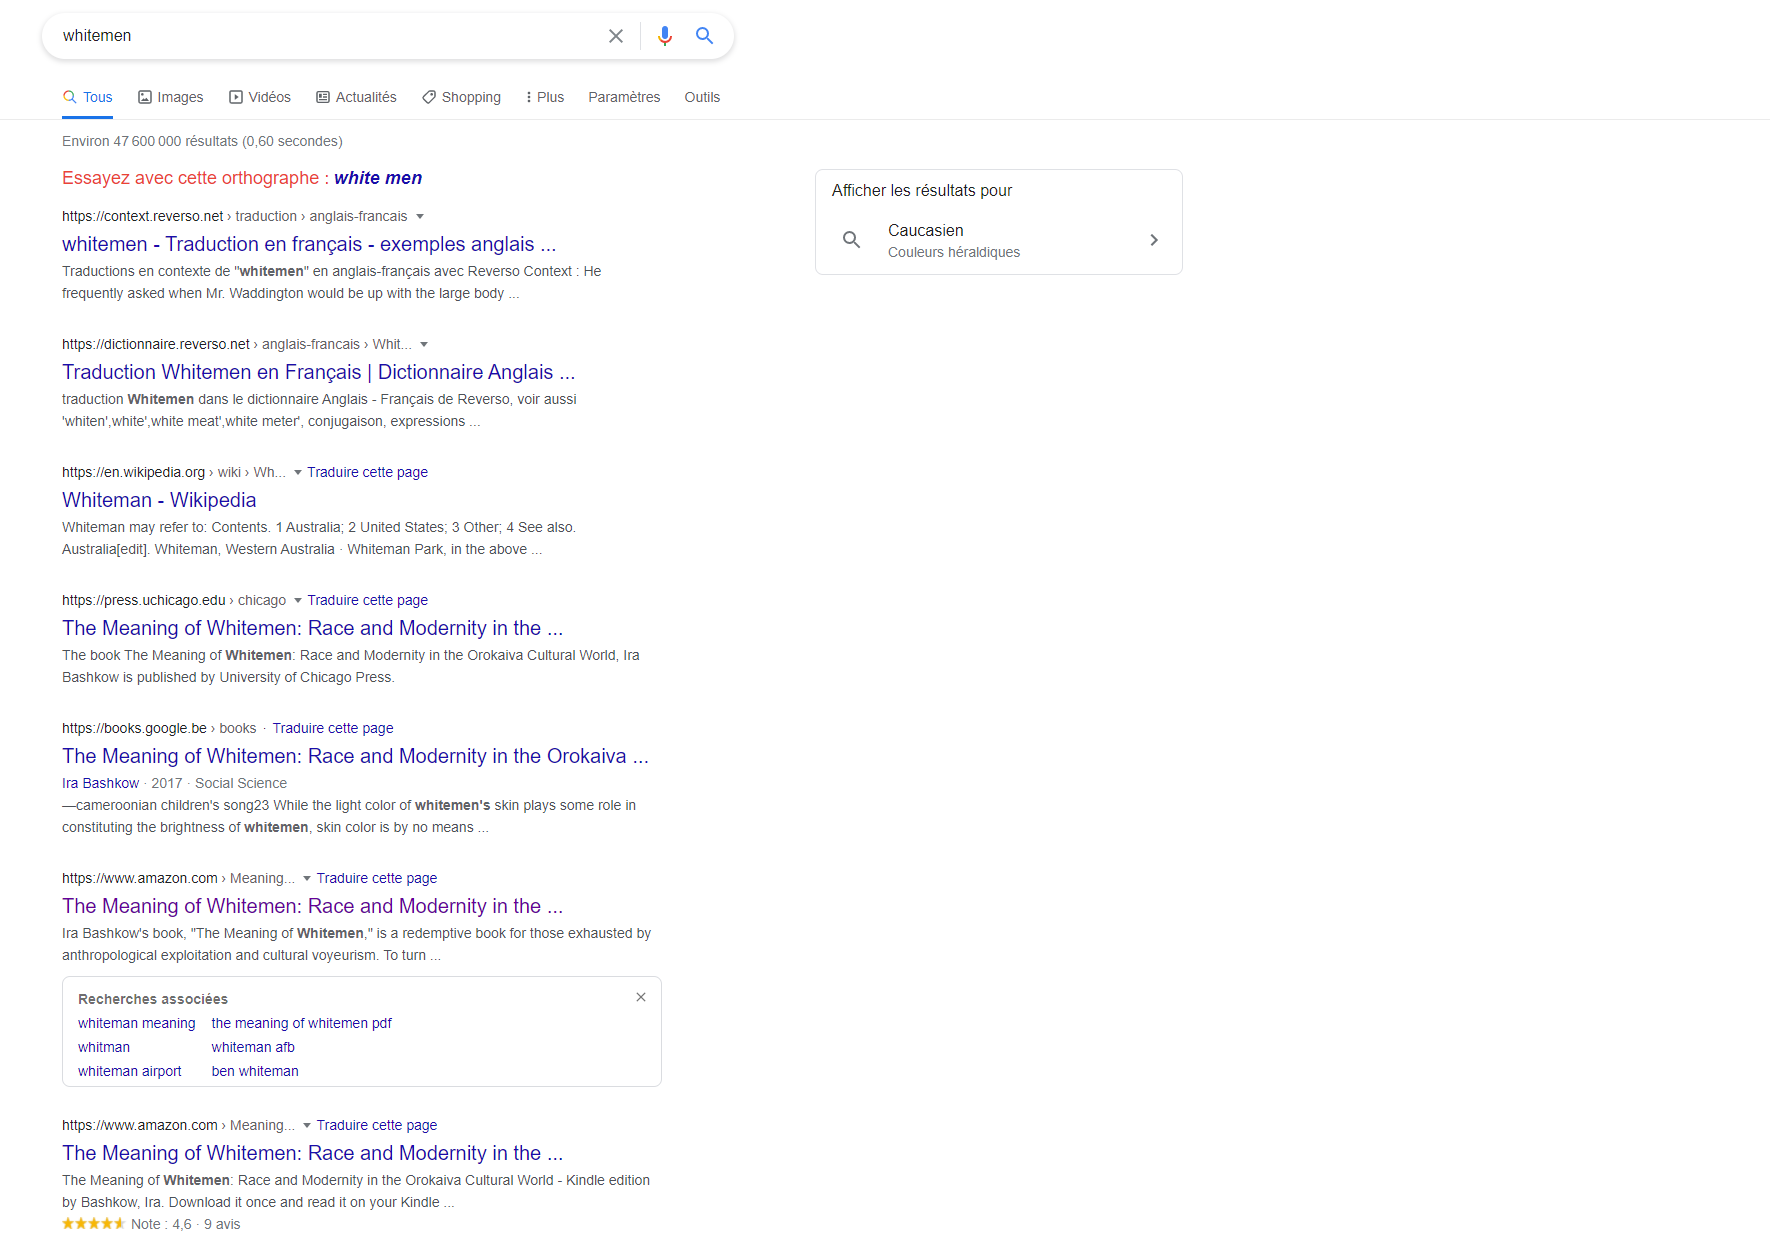Image resolution: width=1770 pixels, height=1255 pixels.
Task: Search related term 'whiteman airport'
Action: pos(130,1071)
